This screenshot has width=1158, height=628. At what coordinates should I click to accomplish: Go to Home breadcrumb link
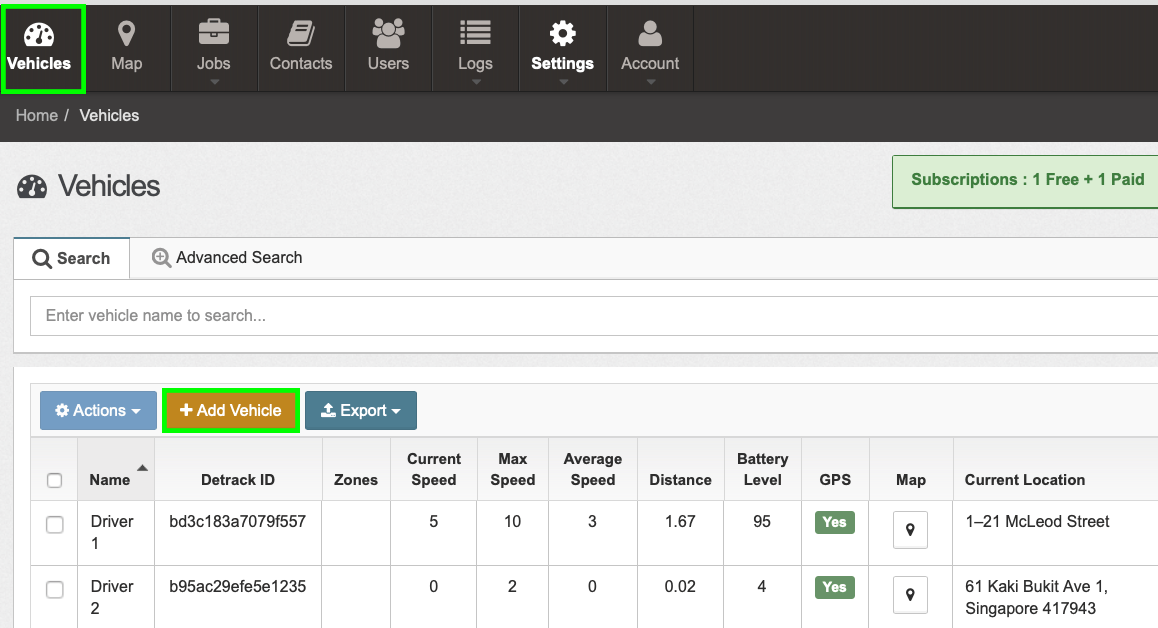[x=36, y=116]
